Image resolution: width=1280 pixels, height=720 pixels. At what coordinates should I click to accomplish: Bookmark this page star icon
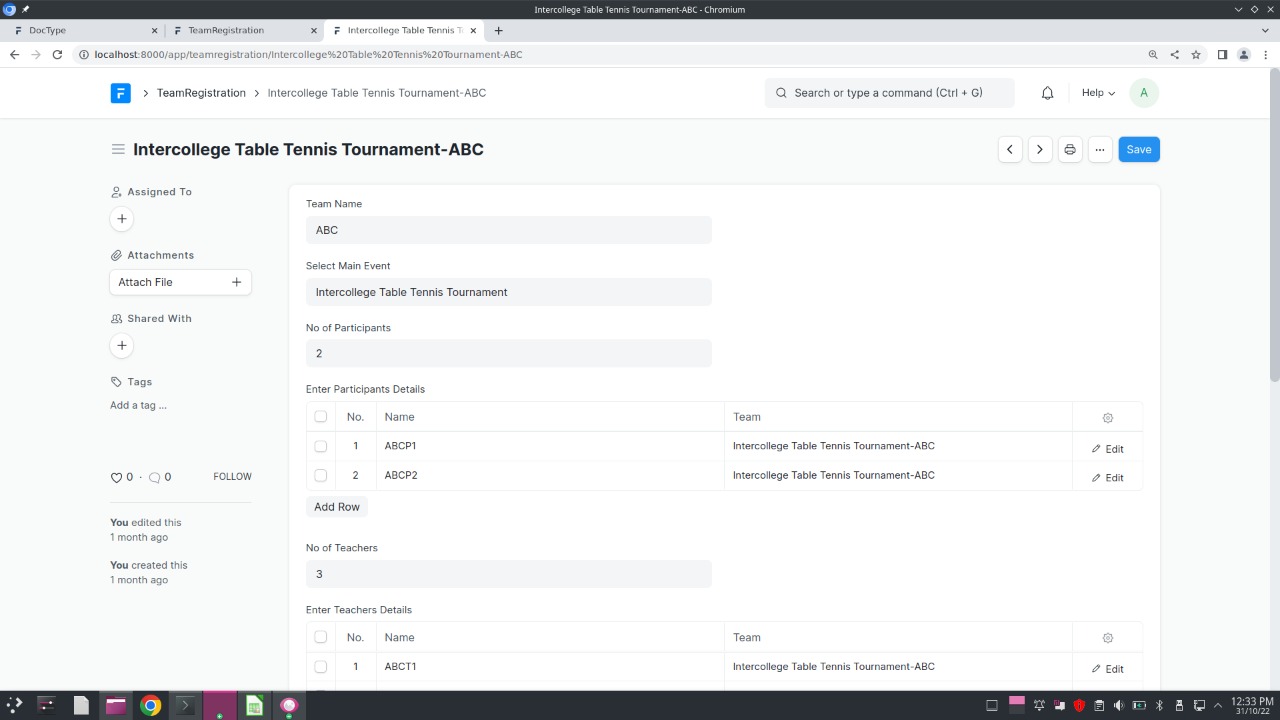point(1196,55)
